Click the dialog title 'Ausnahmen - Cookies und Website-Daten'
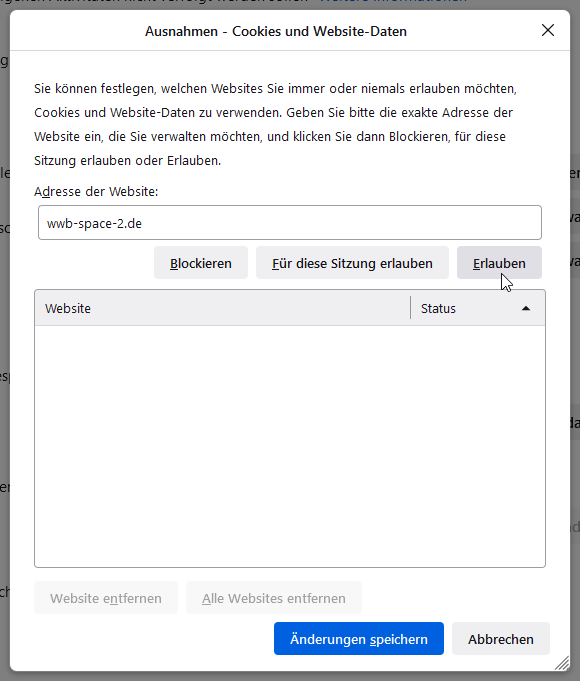Viewport: 580px width, 681px height. [276, 31]
